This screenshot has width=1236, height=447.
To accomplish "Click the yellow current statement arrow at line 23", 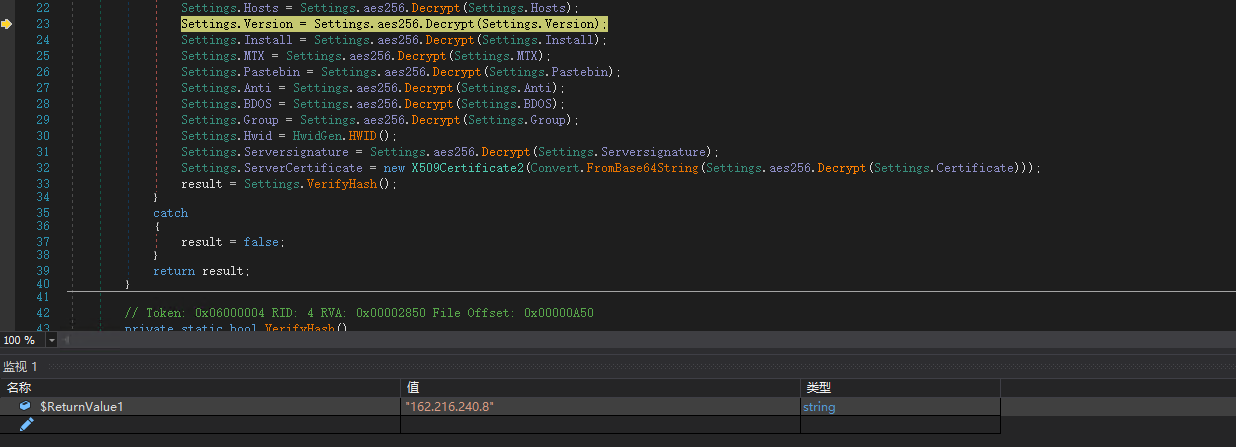I will (x=6, y=23).
